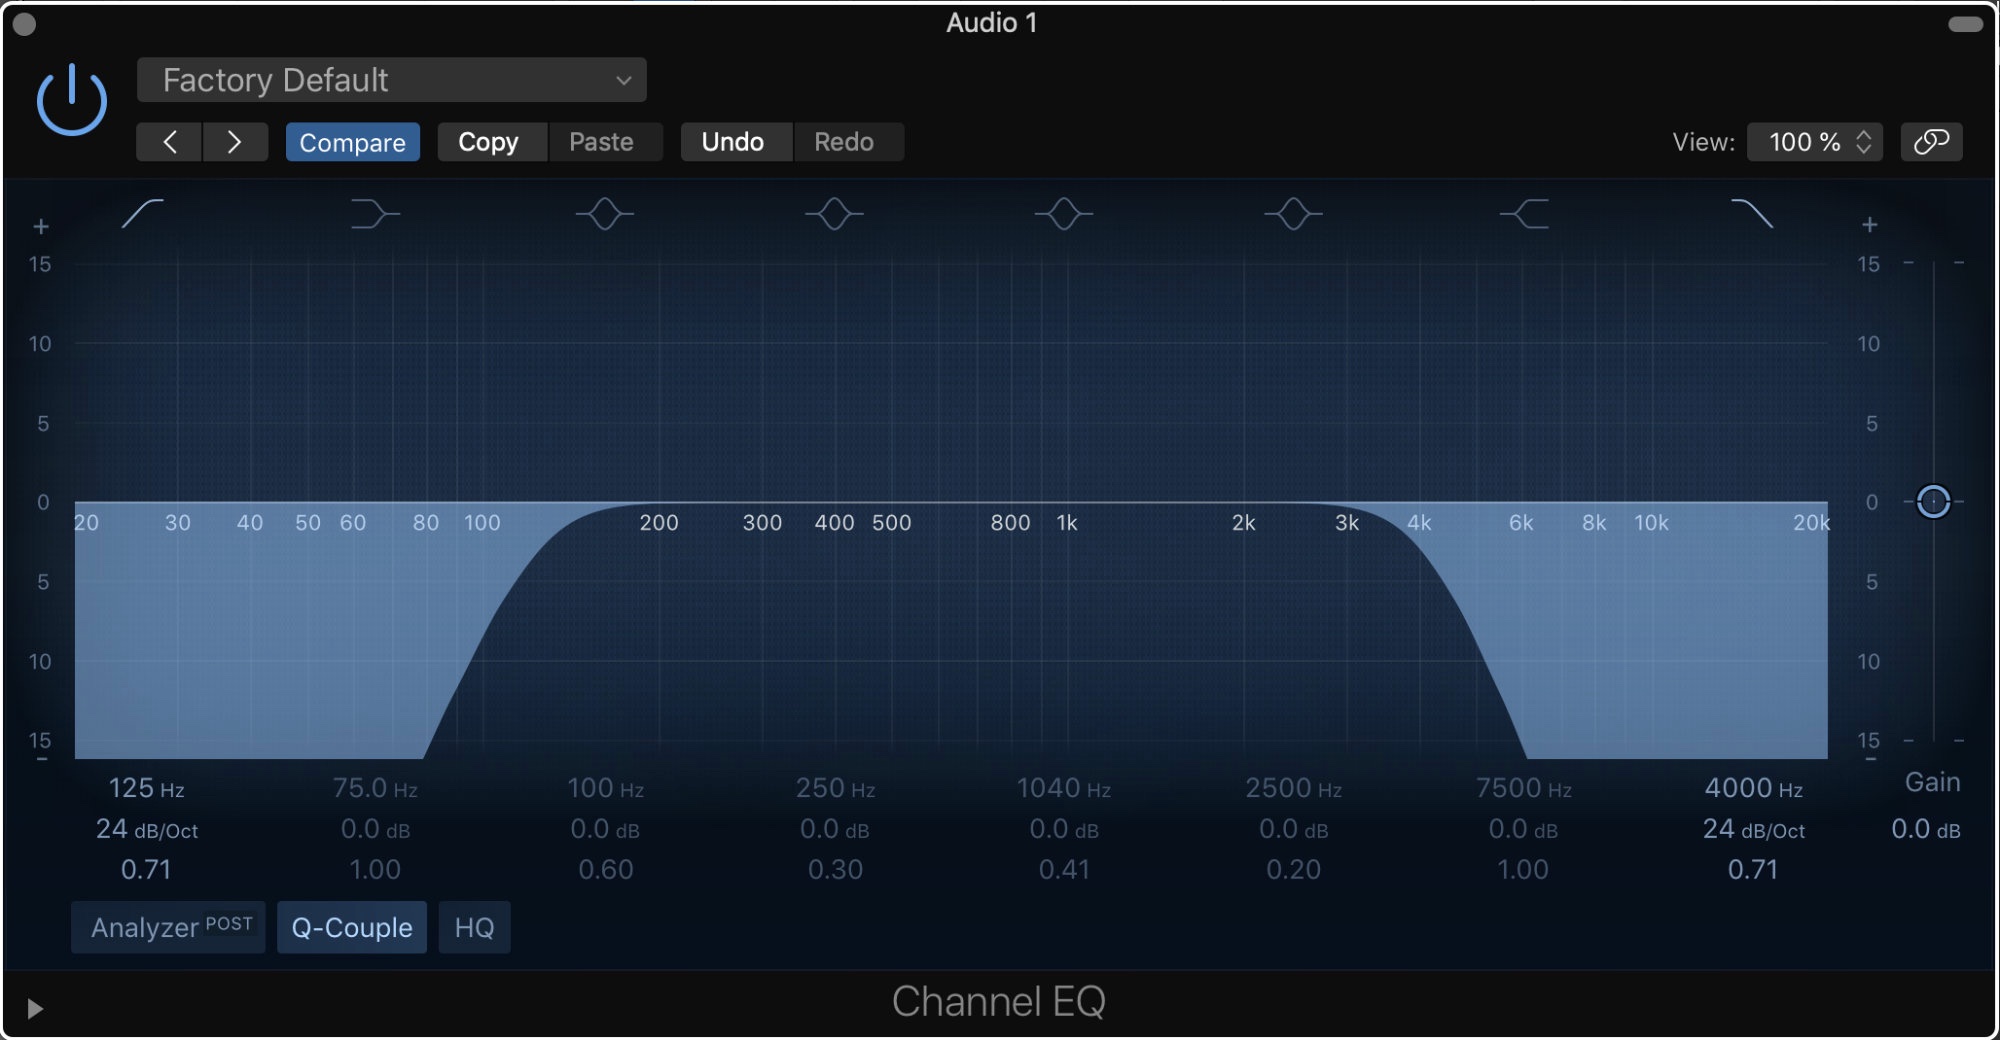The width and height of the screenshot is (2000, 1040).
Task: Enable the 100 Hz parametric band icon
Action: tap(604, 213)
